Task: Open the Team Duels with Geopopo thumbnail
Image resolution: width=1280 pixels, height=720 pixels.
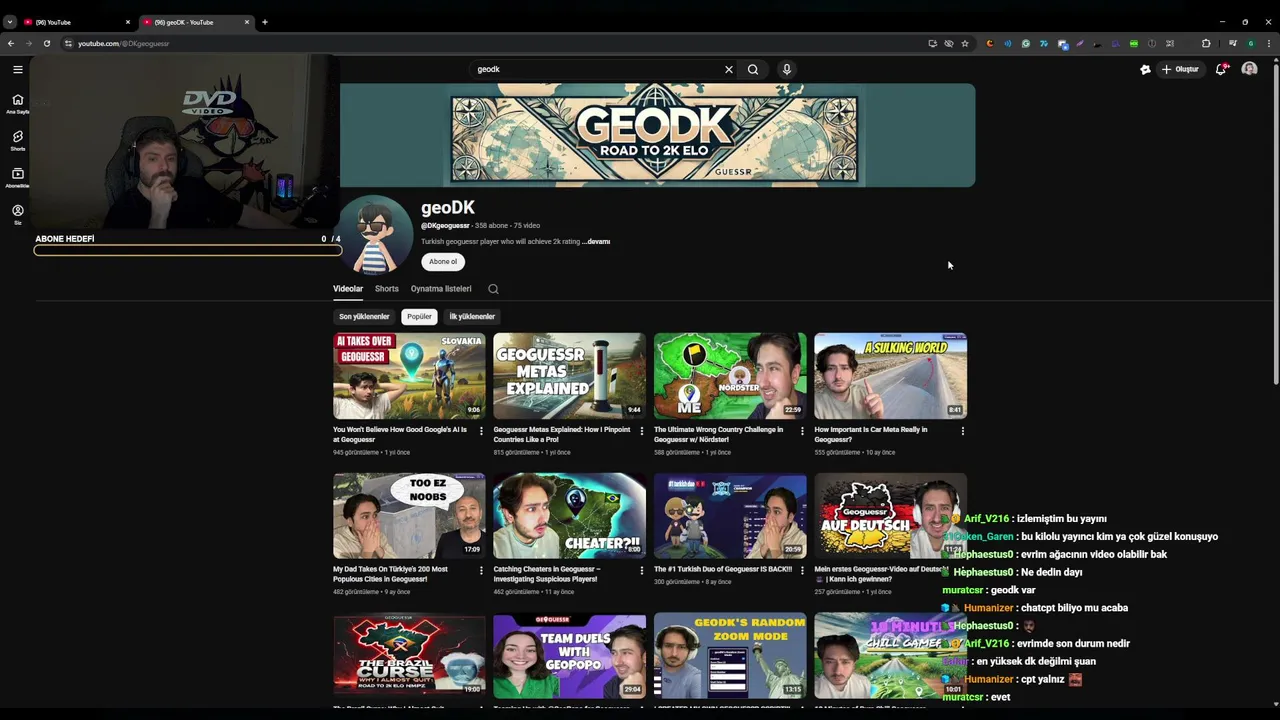Action: [x=569, y=656]
